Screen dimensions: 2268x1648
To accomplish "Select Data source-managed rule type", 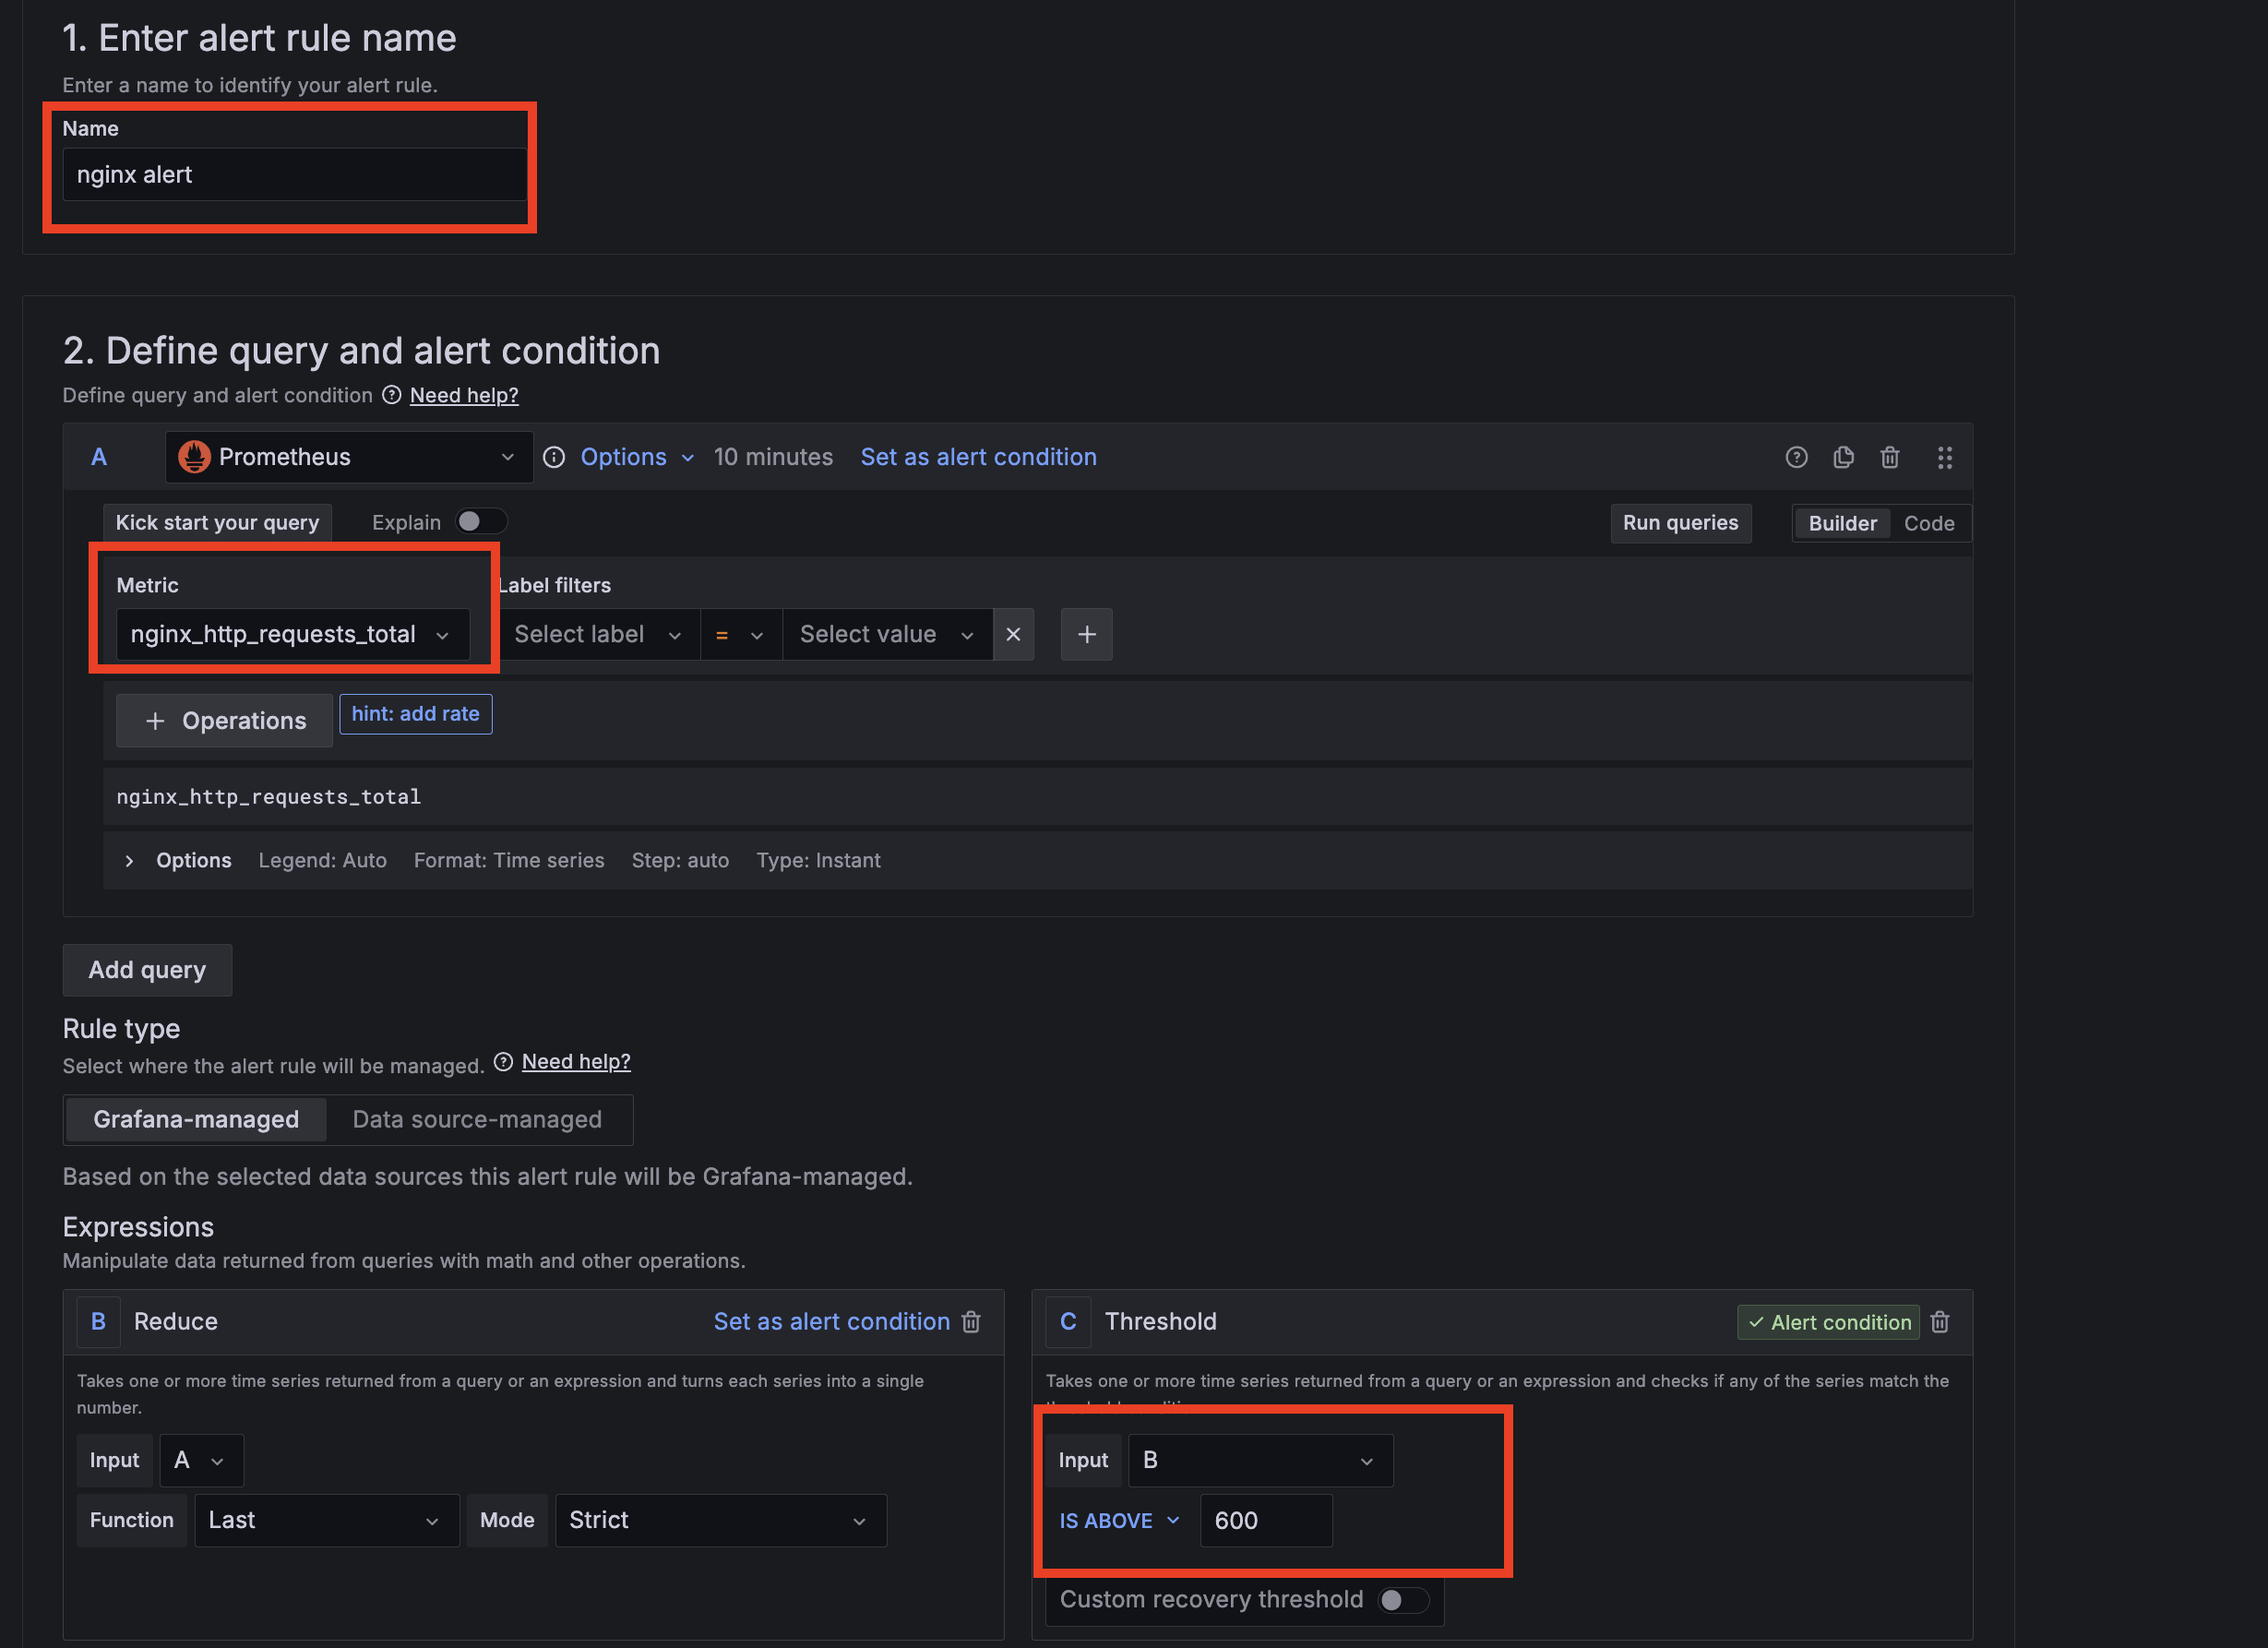I will coord(477,1119).
